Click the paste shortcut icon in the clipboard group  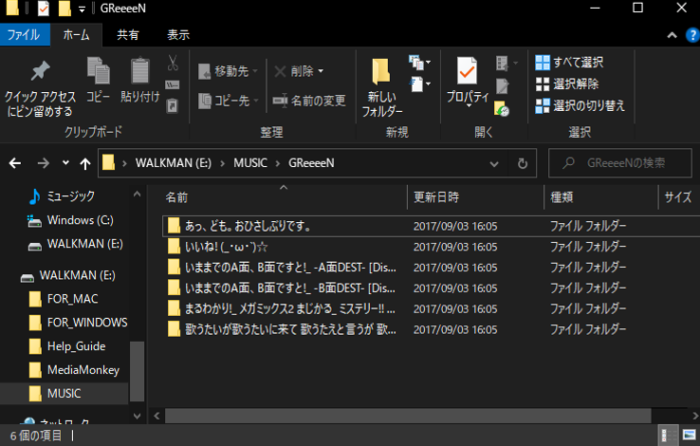pos(172,106)
